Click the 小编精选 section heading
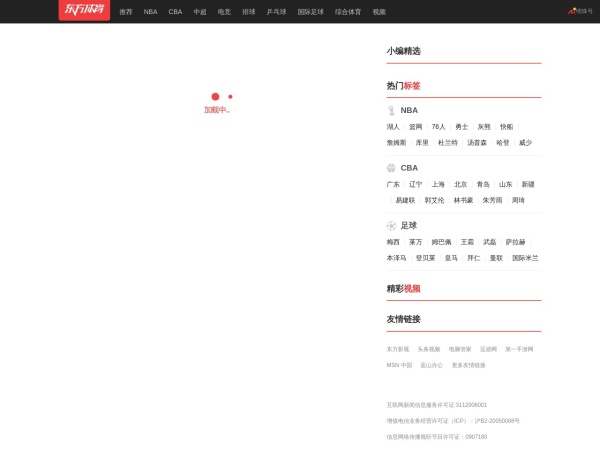Image resolution: width=600 pixels, height=450 pixels. (x=404, y=51)
